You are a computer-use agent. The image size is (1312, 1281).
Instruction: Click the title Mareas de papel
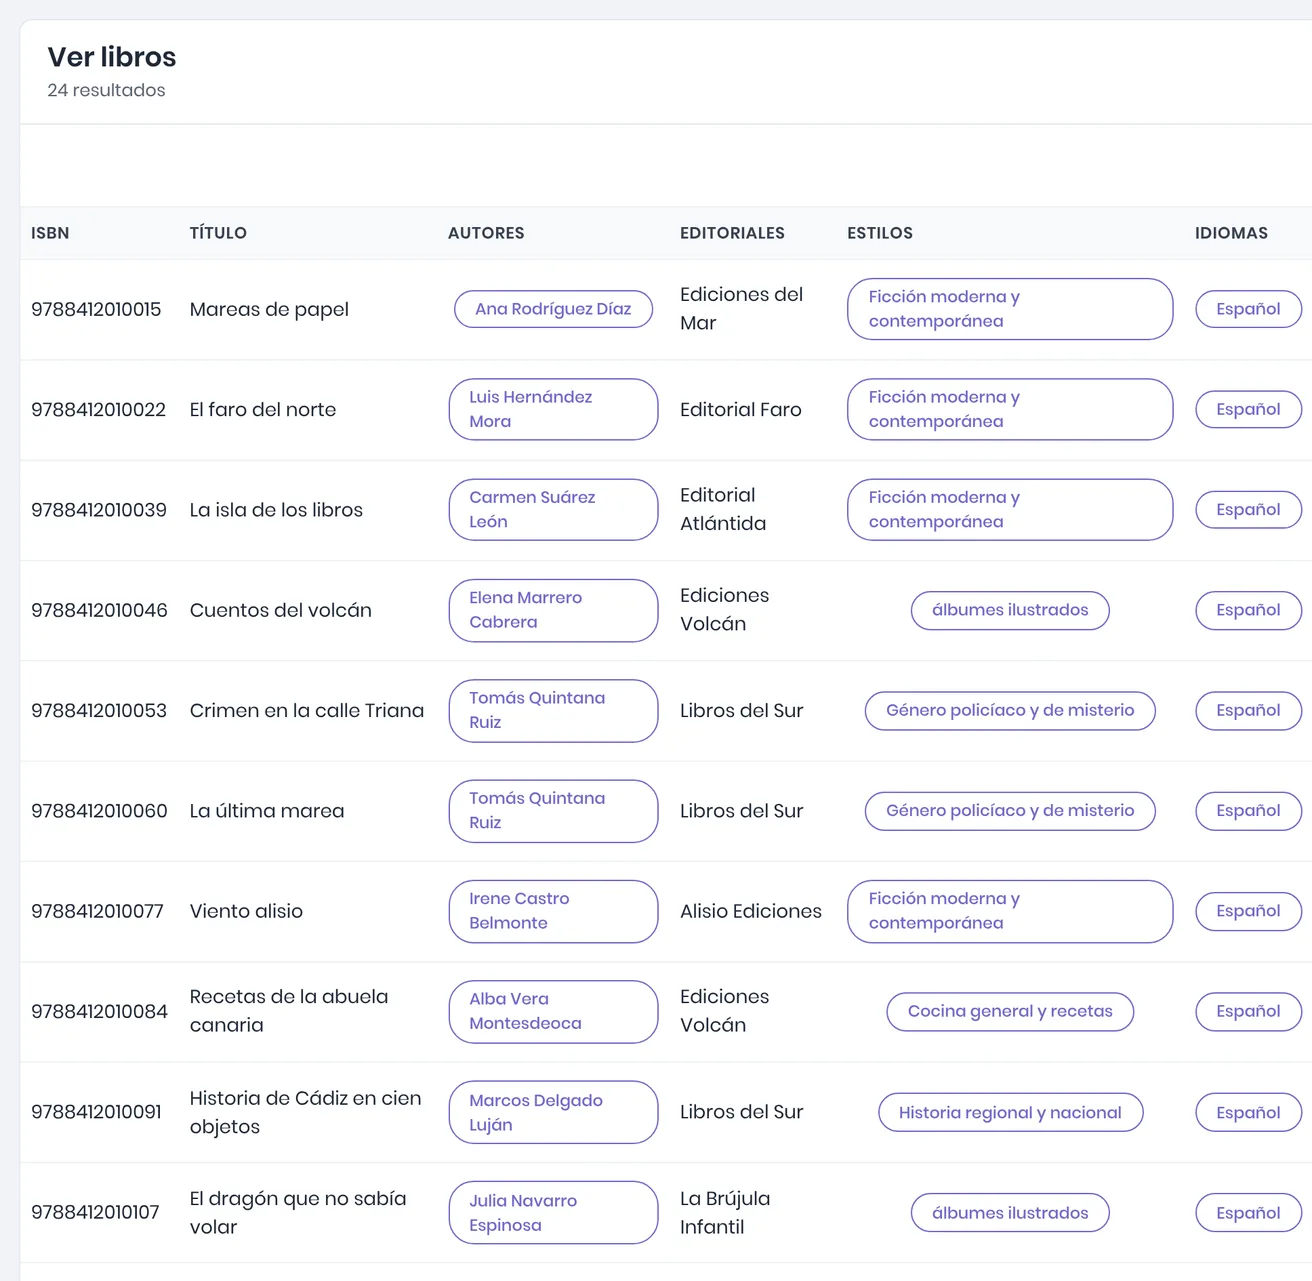click(x=269, y=309)
